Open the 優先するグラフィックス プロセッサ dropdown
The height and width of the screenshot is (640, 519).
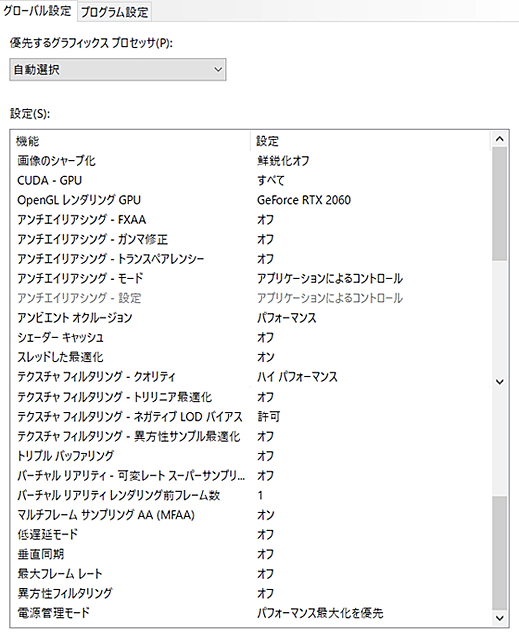(118, 69)
